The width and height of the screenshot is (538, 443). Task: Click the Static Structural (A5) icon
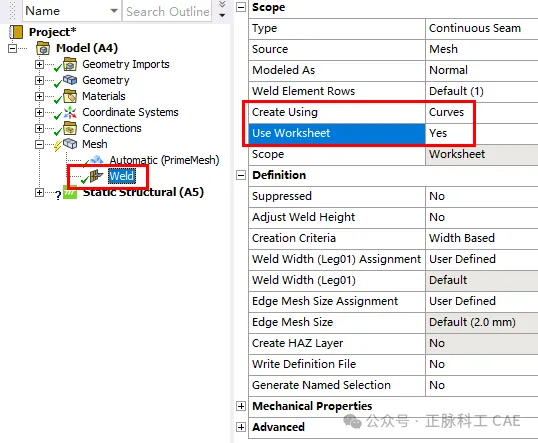click(70, 193)
